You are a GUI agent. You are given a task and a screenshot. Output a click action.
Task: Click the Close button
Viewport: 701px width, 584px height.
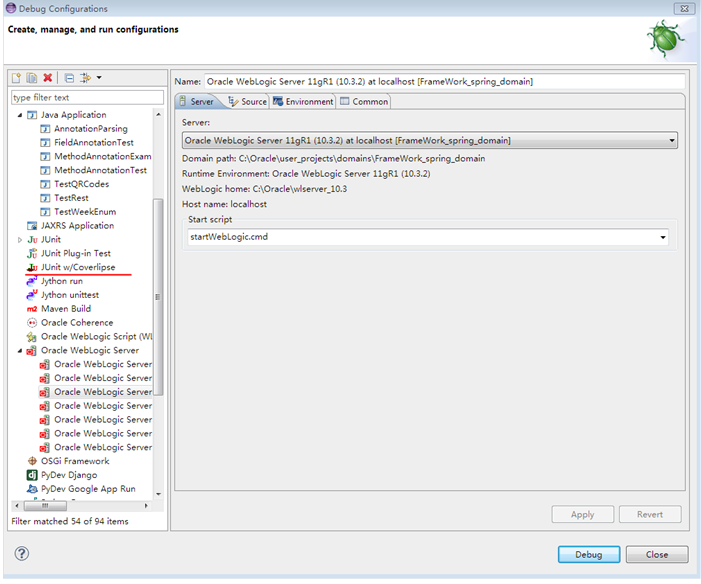coord(657,554)
